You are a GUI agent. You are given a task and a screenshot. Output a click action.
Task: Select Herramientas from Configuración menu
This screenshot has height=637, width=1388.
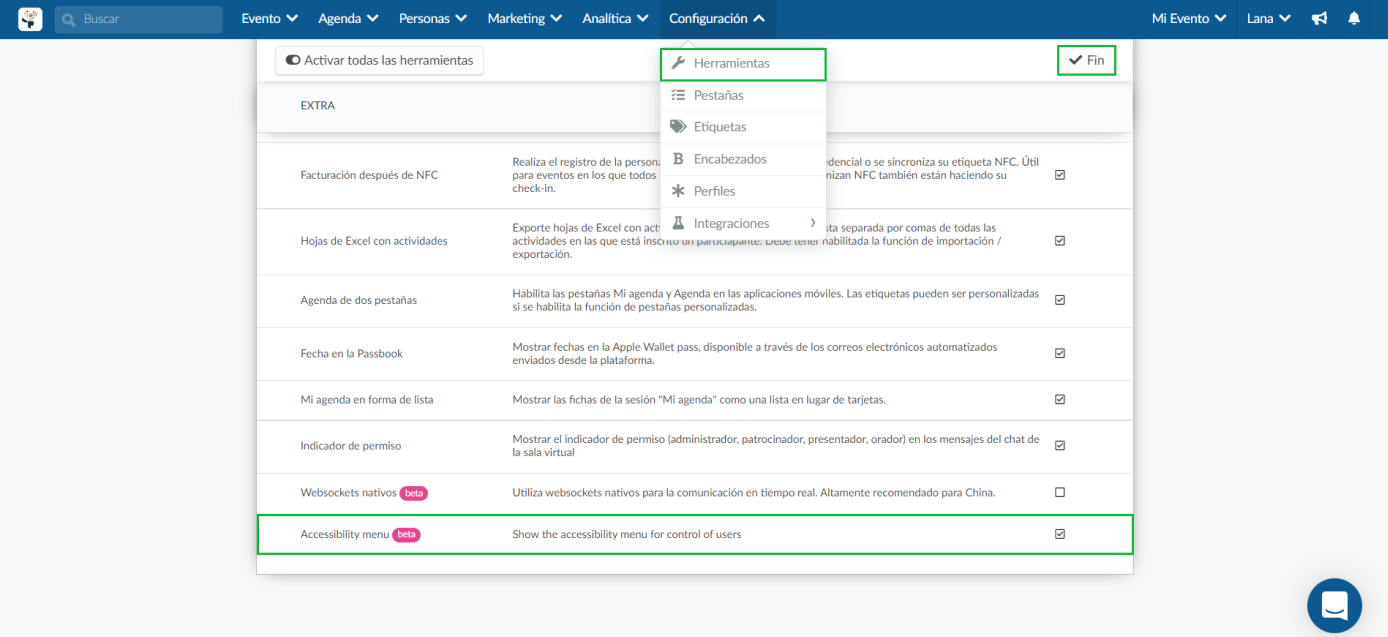743,64
